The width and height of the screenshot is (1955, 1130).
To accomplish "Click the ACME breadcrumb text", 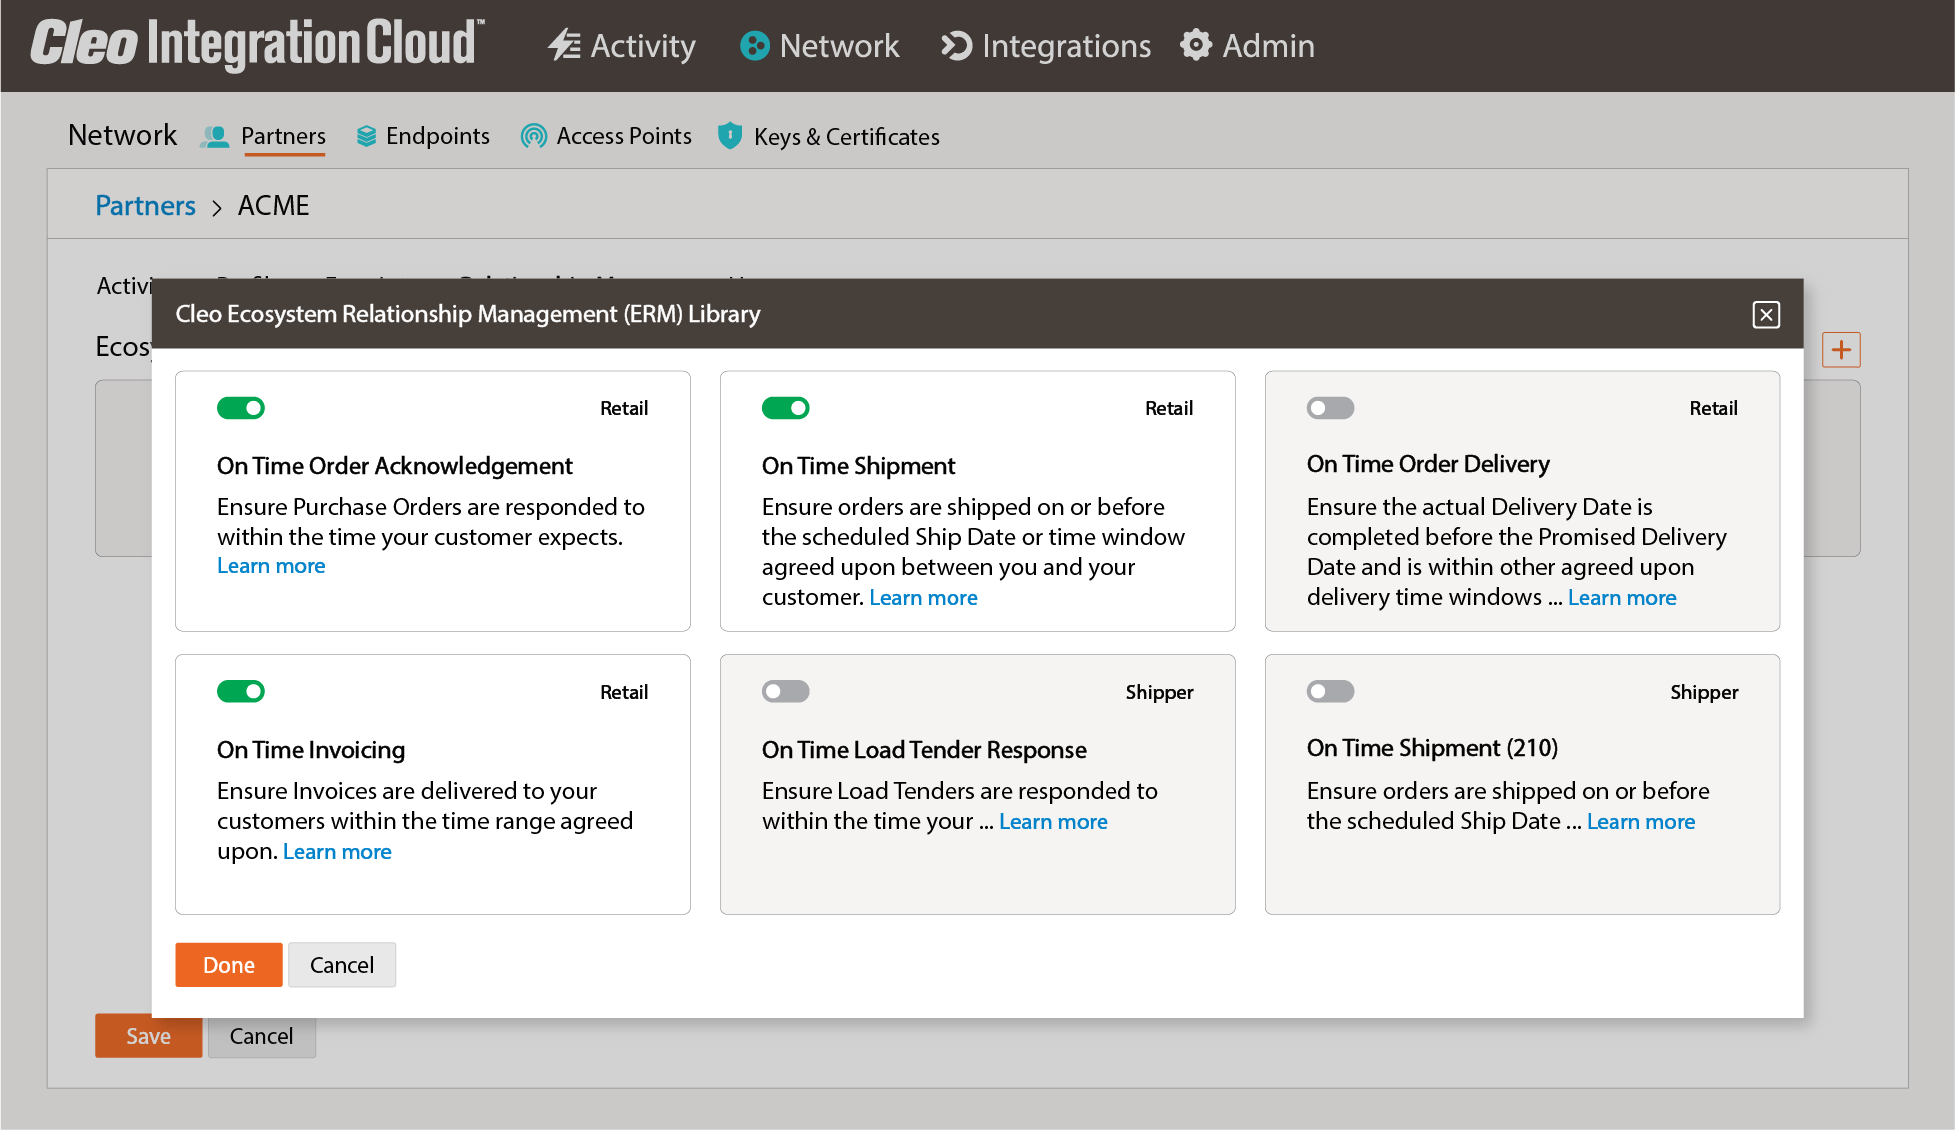I will (273, 205).
